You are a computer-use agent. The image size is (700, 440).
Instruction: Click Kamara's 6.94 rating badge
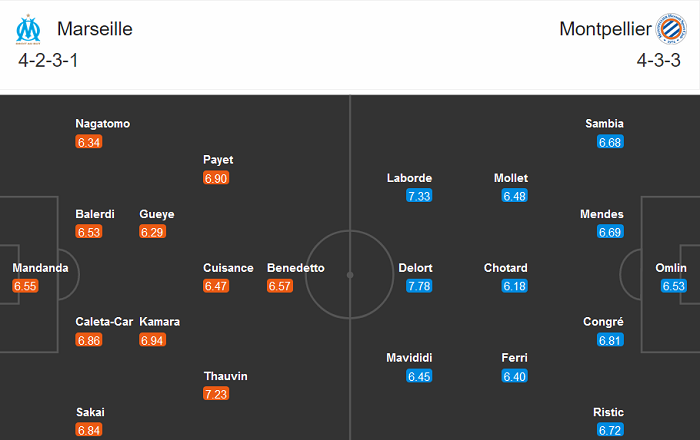click(x=153, y=340)
